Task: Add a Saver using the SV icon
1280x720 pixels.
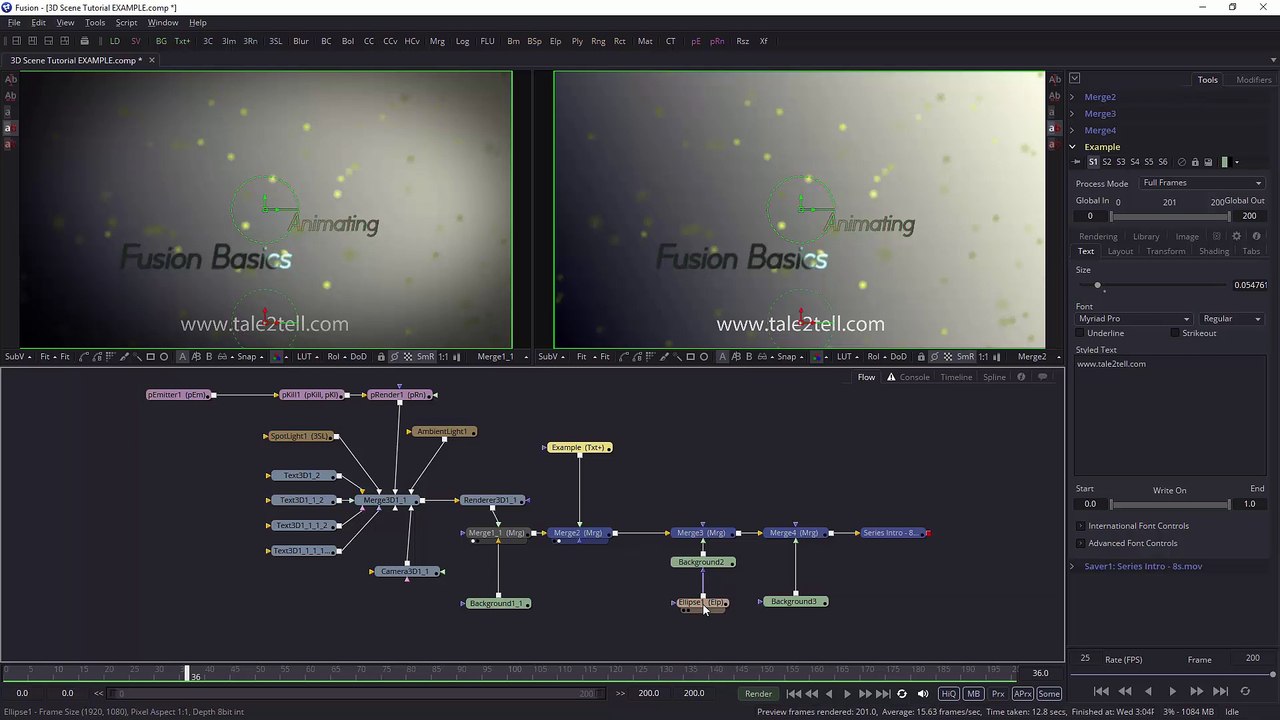Action: (136, 41)
